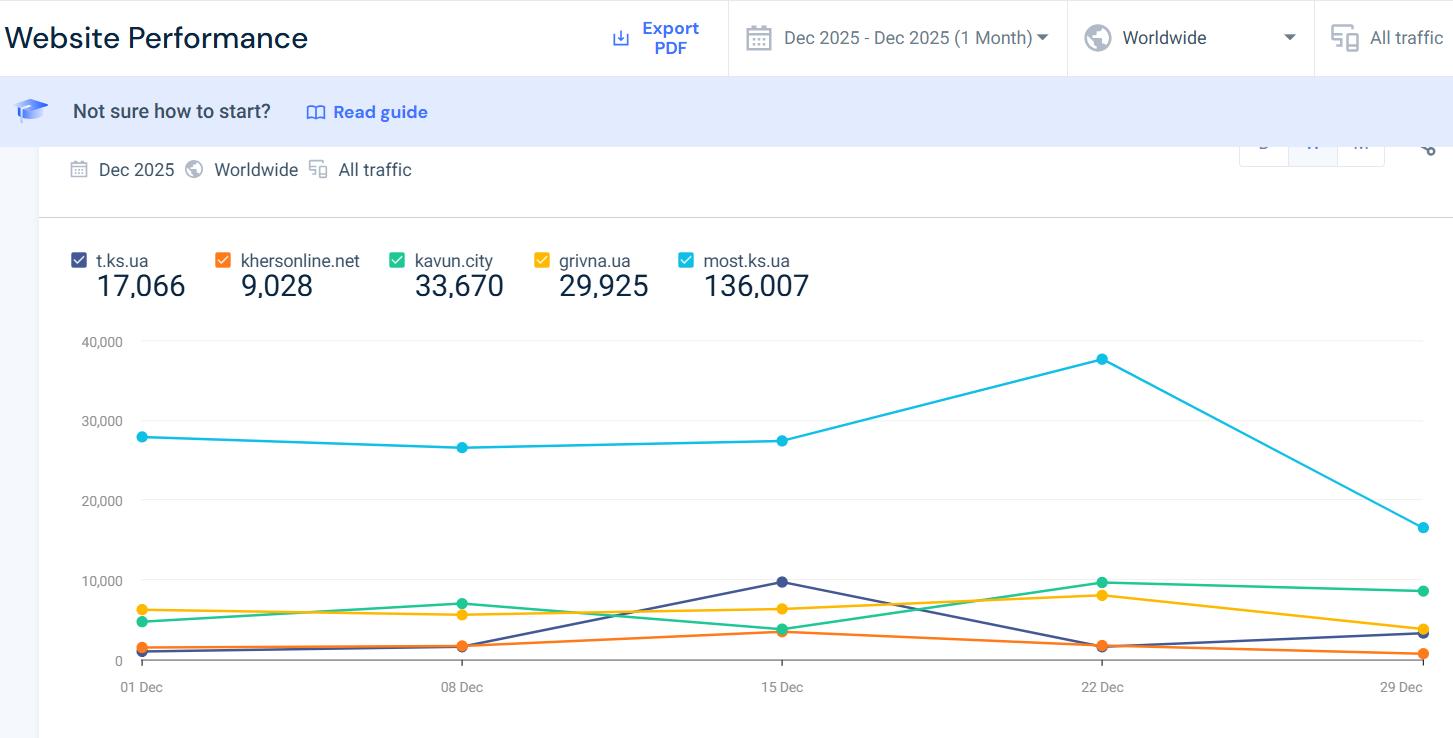1453x738 pixels.
Task: Disable the kavun.city series checkbox
Action: [398, 261]
